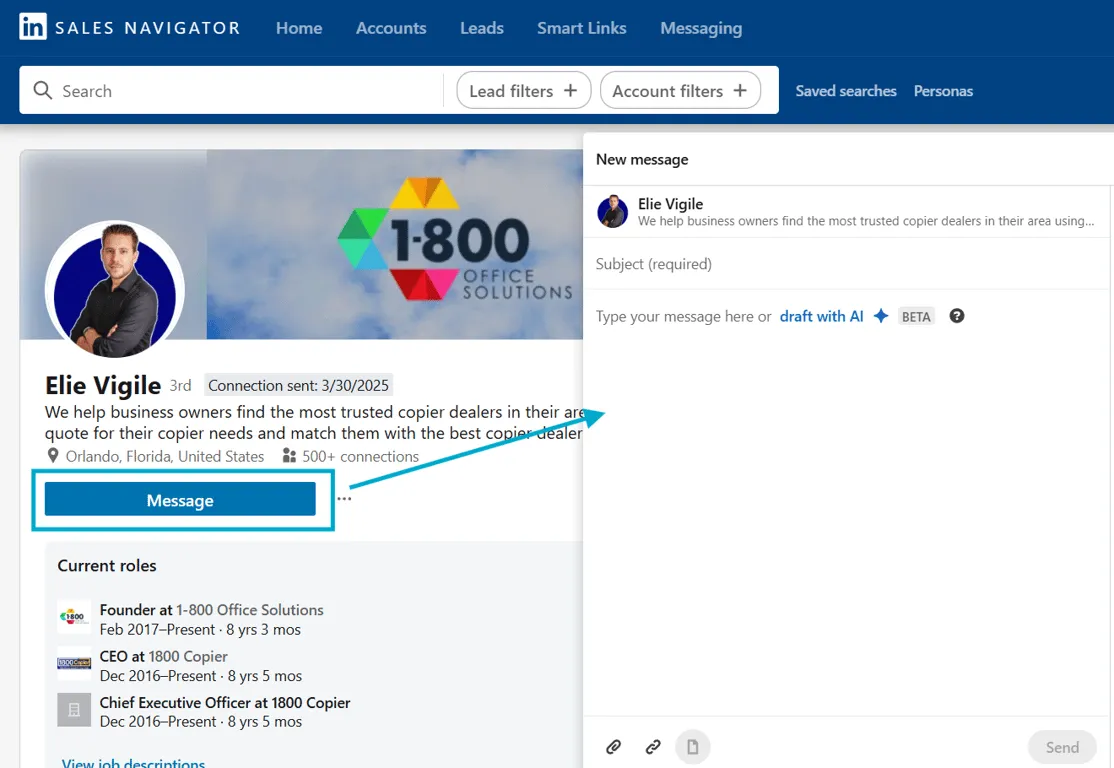Open the View job descriptions link
The image size is (1114, 768).
133,763
